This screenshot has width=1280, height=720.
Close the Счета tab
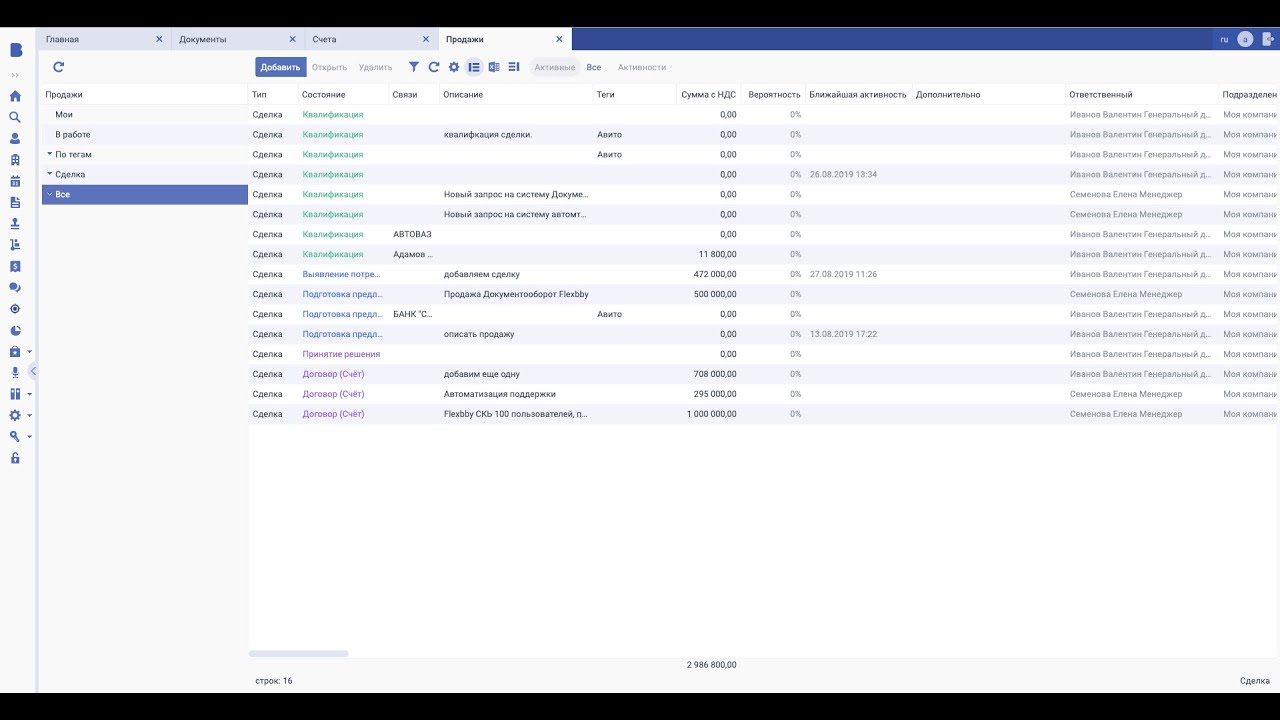426,39
